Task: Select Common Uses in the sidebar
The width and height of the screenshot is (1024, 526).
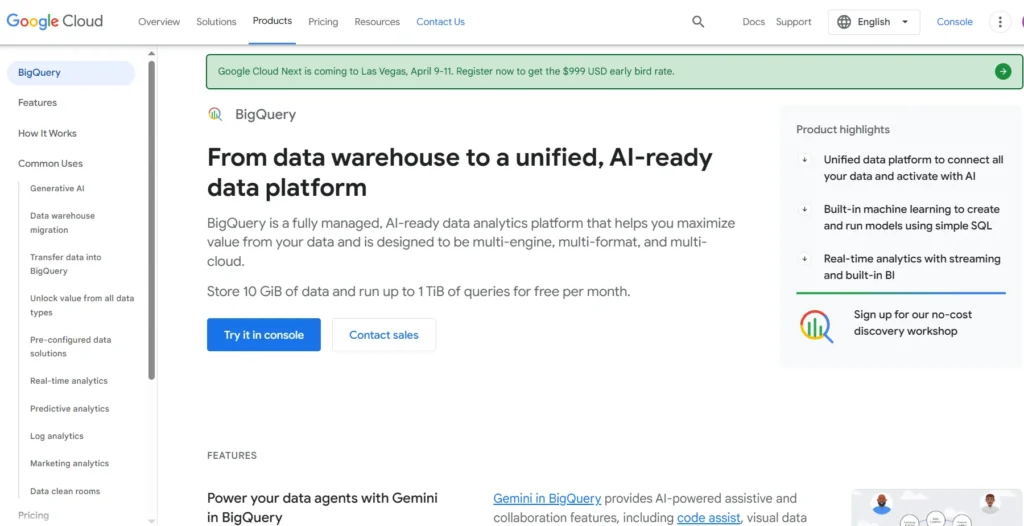Action: coord(50,163)
